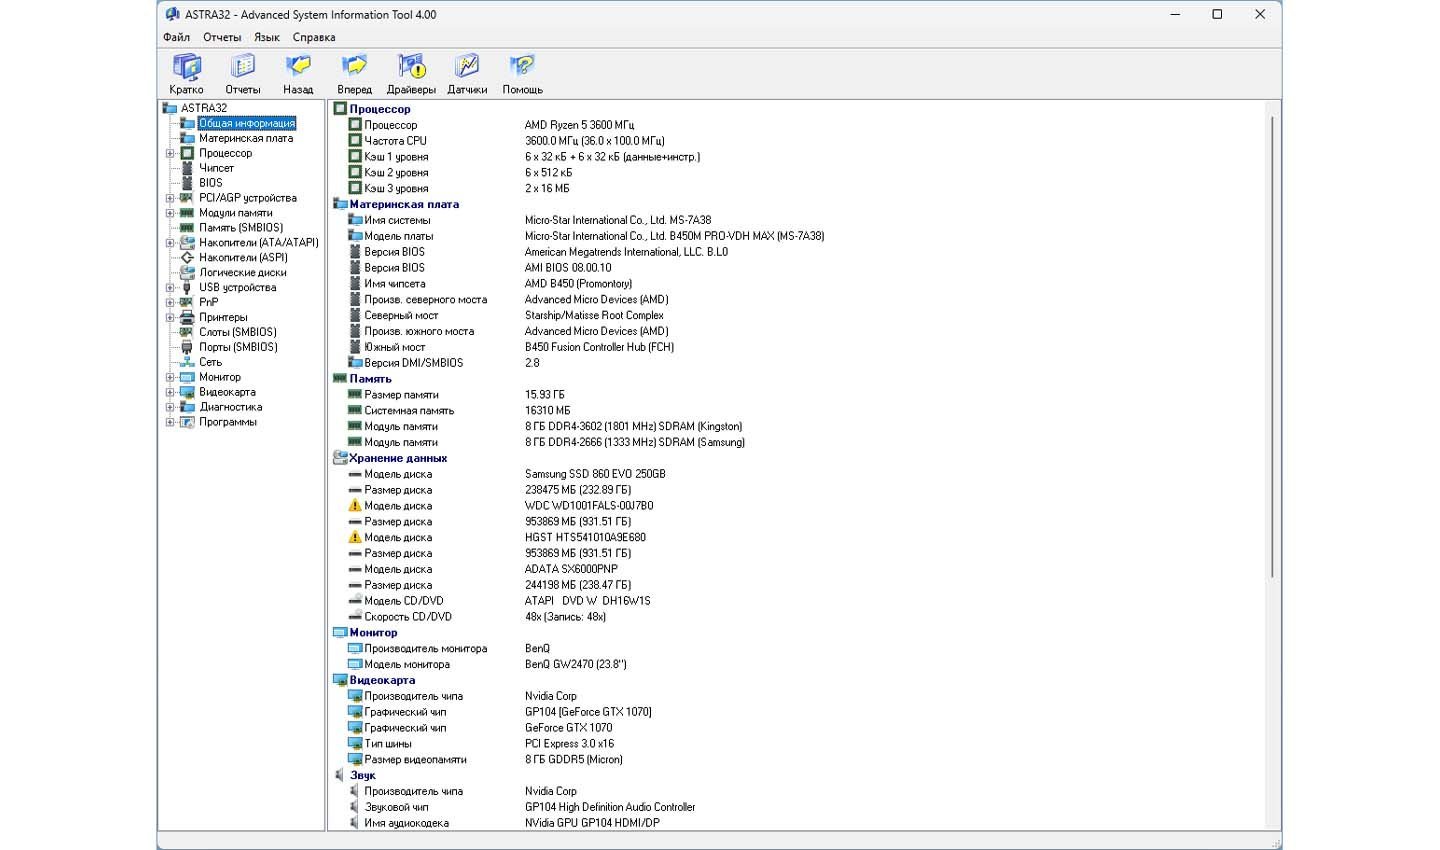Open the Отчеты menu in menu bar
The width and height of the screenshot is (1440, 850).
click(x=222, y=37)
